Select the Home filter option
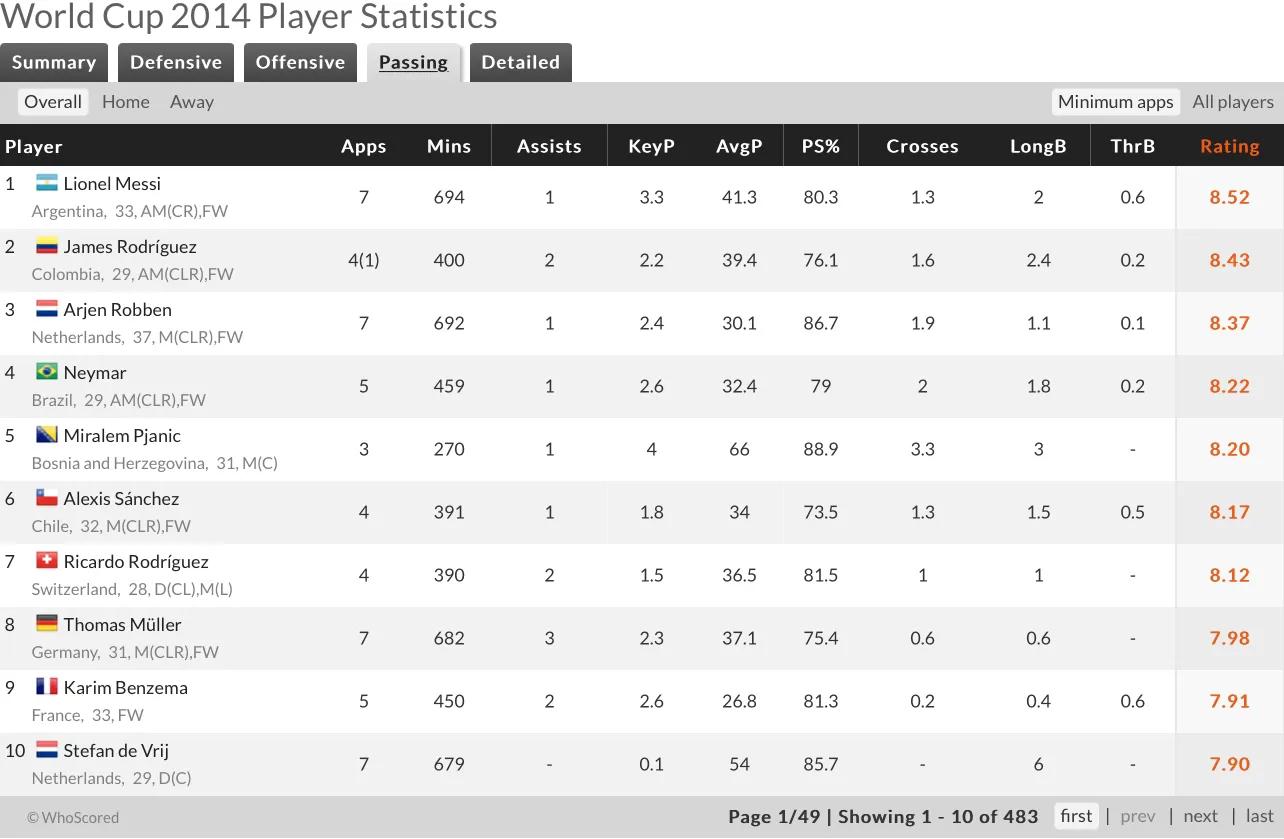1284x839 pixels. pos(126,102)
